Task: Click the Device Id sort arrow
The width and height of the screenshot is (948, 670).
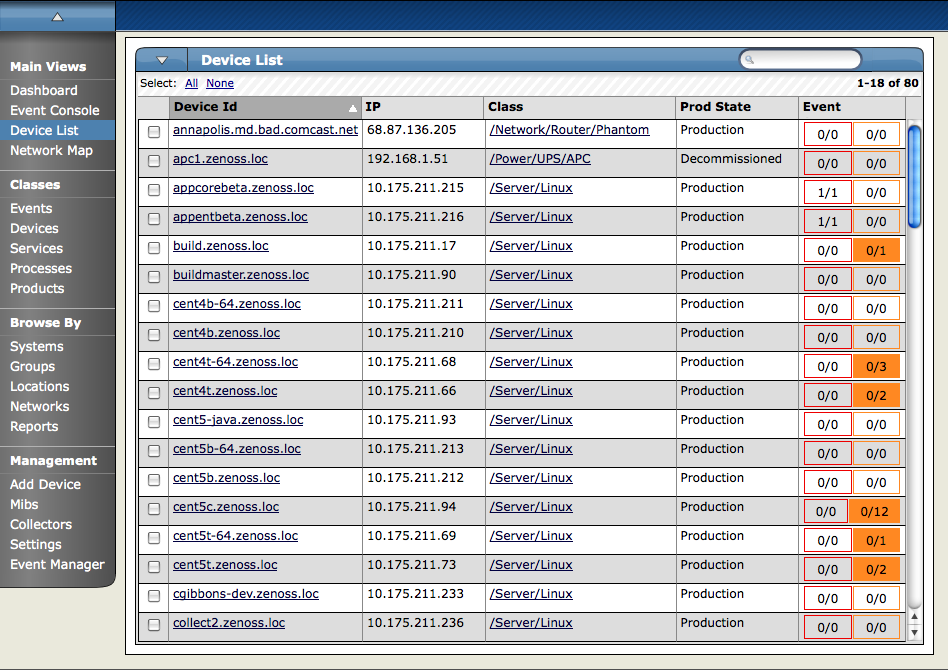Action: pyautogui.click(x=352, y=108)
